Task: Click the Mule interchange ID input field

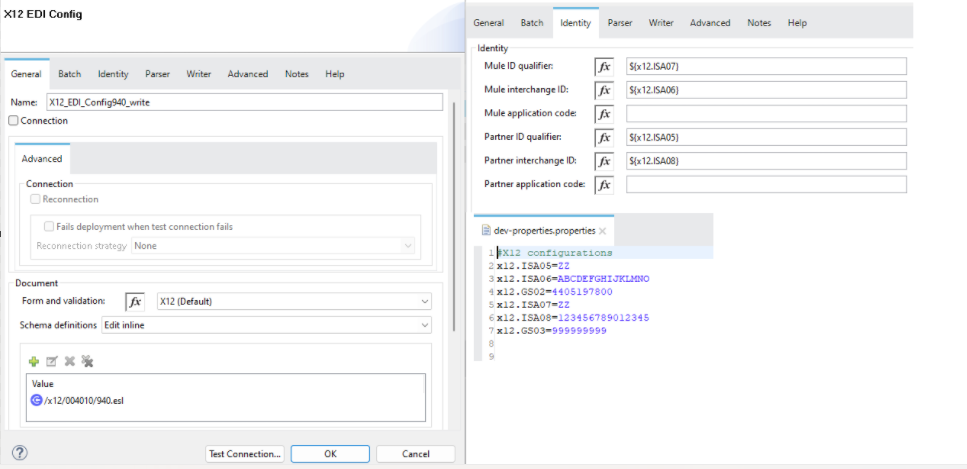Action: (767, 90)
